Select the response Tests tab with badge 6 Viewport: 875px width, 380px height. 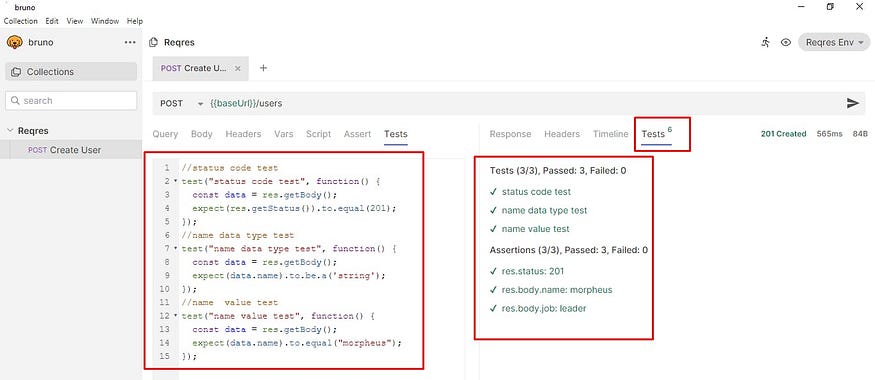point(657,134)
